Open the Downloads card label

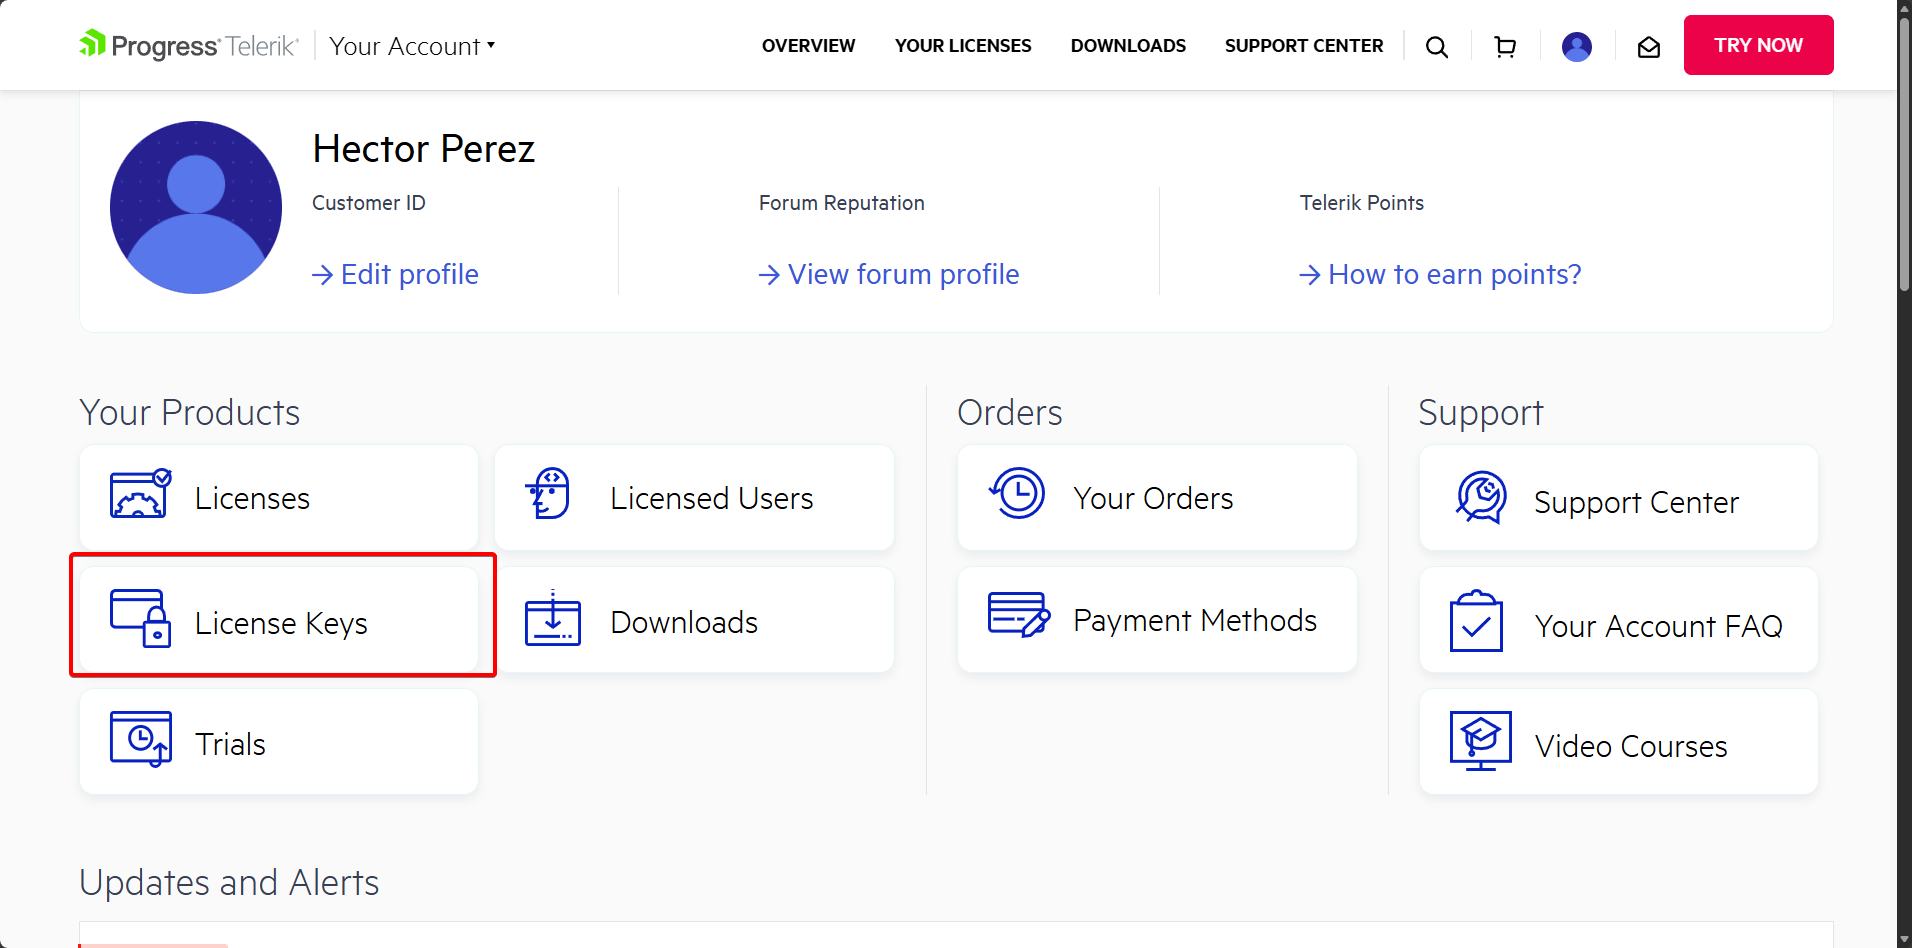tap(684, 622)
